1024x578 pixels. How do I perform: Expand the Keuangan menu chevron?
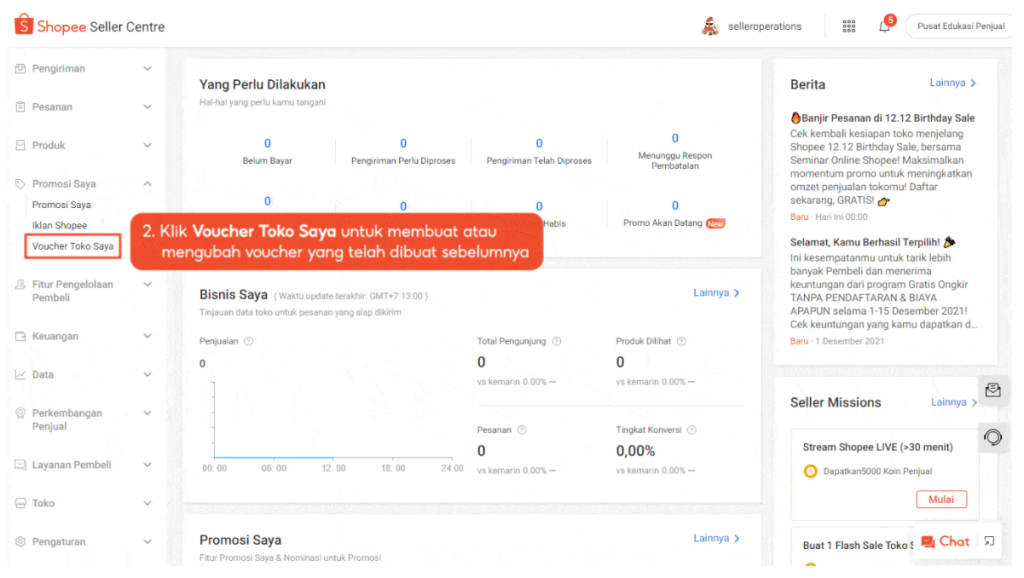[148, 336]
